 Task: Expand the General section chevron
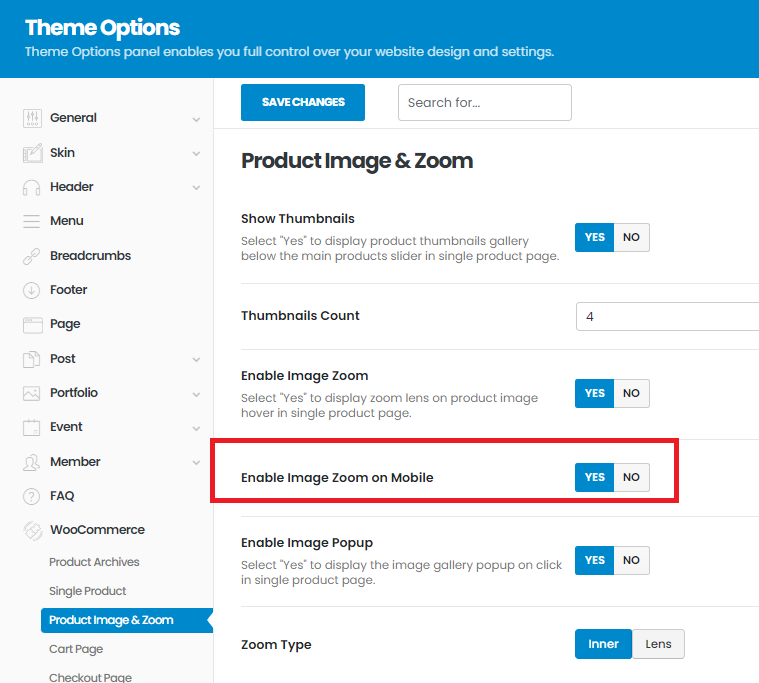tap(196, 119)
